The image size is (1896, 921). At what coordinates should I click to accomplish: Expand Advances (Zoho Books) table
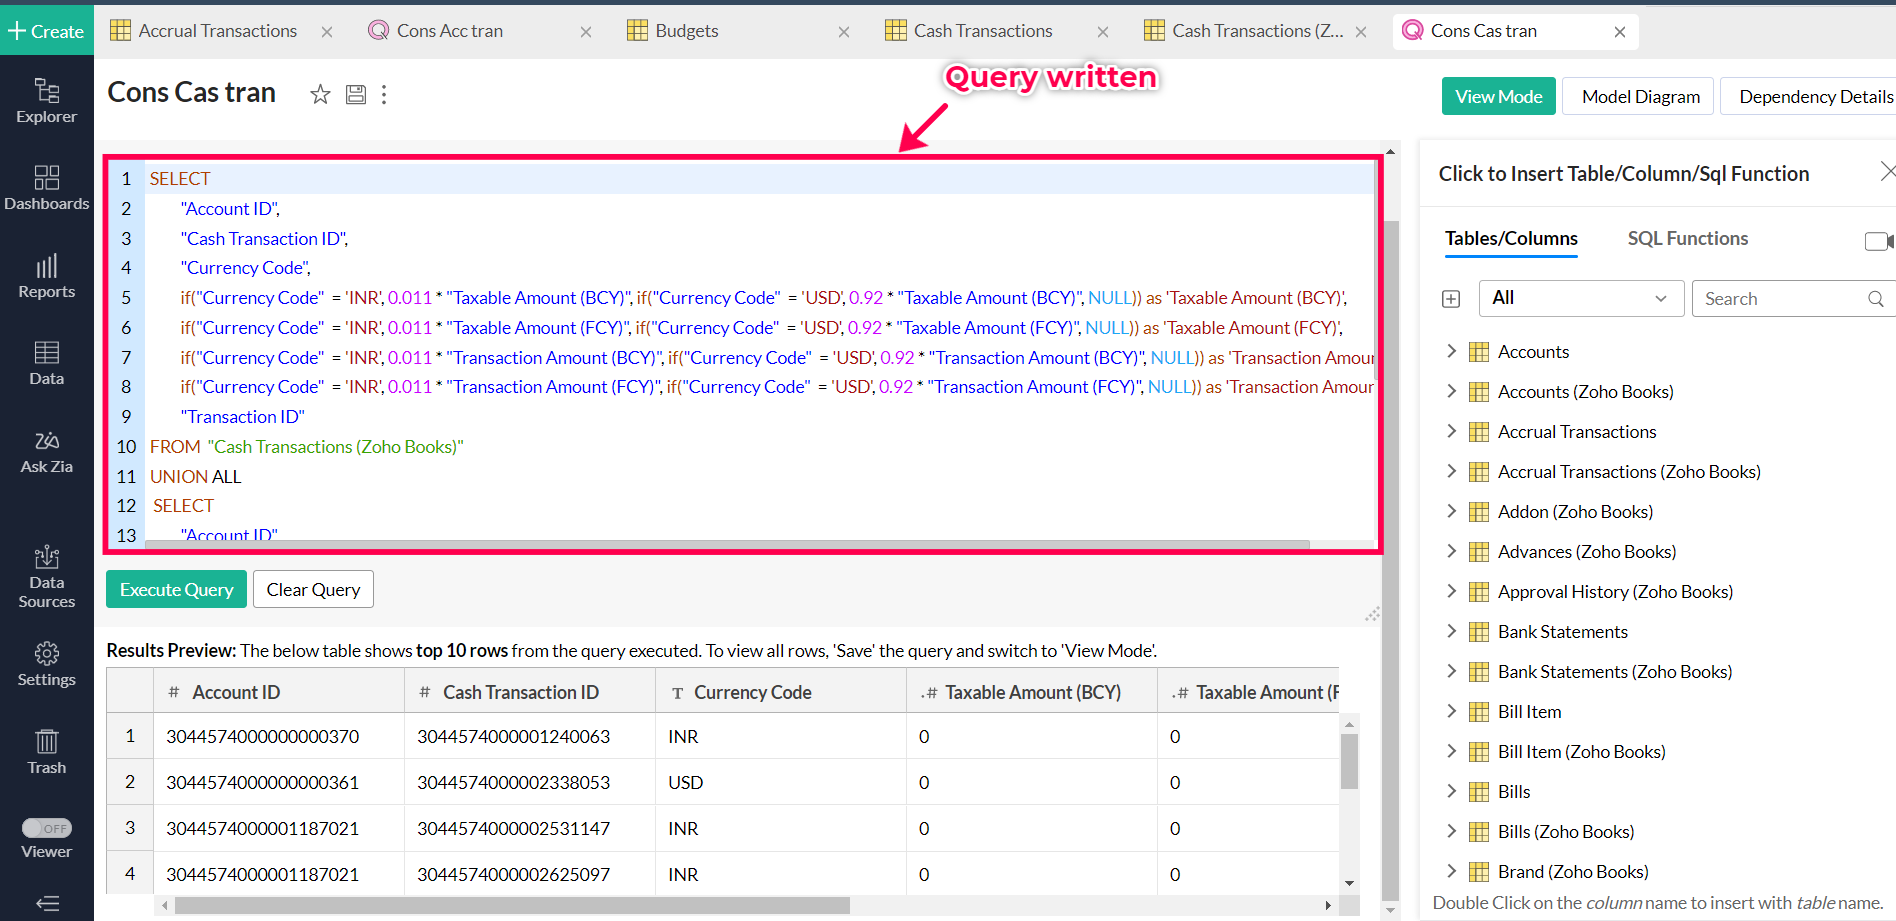coord(1451,551)
